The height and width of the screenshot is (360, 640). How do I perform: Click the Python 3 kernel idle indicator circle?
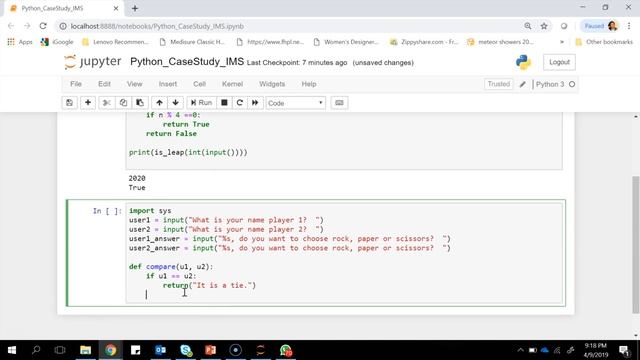[572, 84]
